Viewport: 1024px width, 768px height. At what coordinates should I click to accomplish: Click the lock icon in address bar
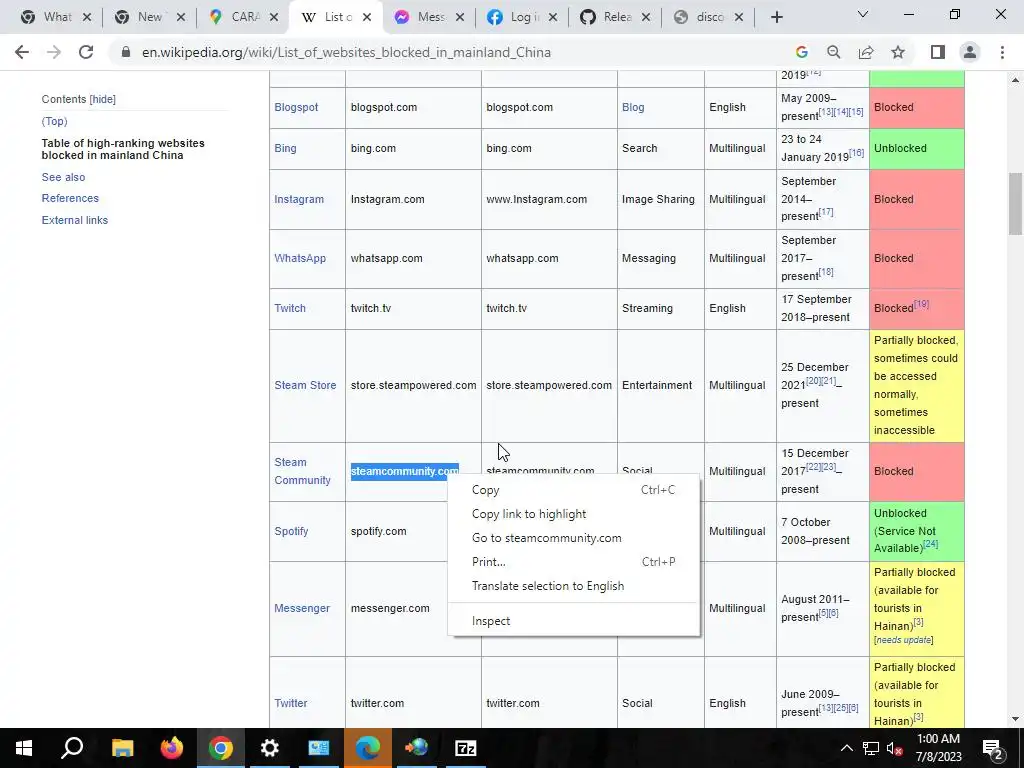(x=125, y=52)
